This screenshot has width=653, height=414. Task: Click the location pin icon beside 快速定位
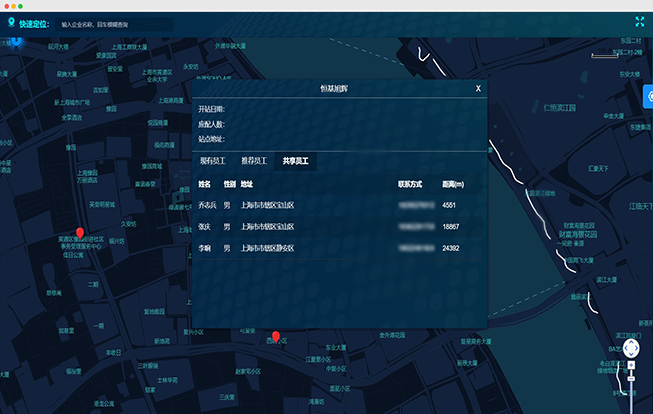(9, 23)
